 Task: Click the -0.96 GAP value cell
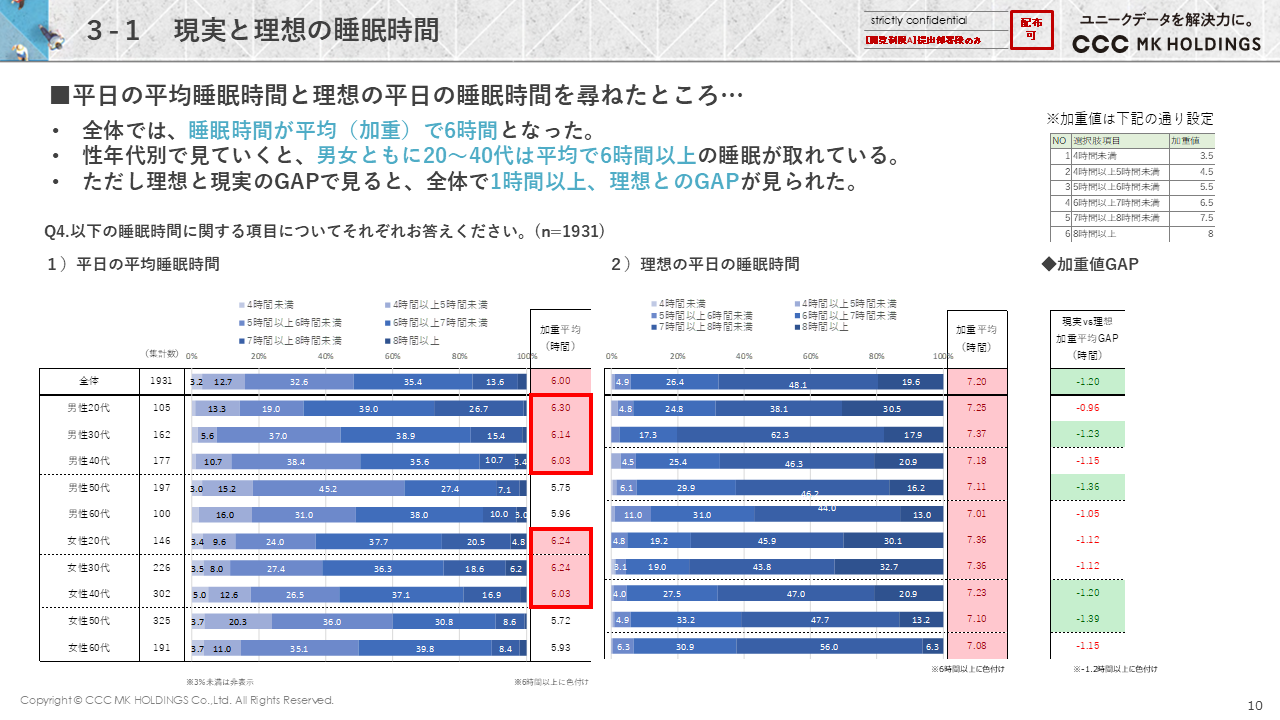point(1086,408)
